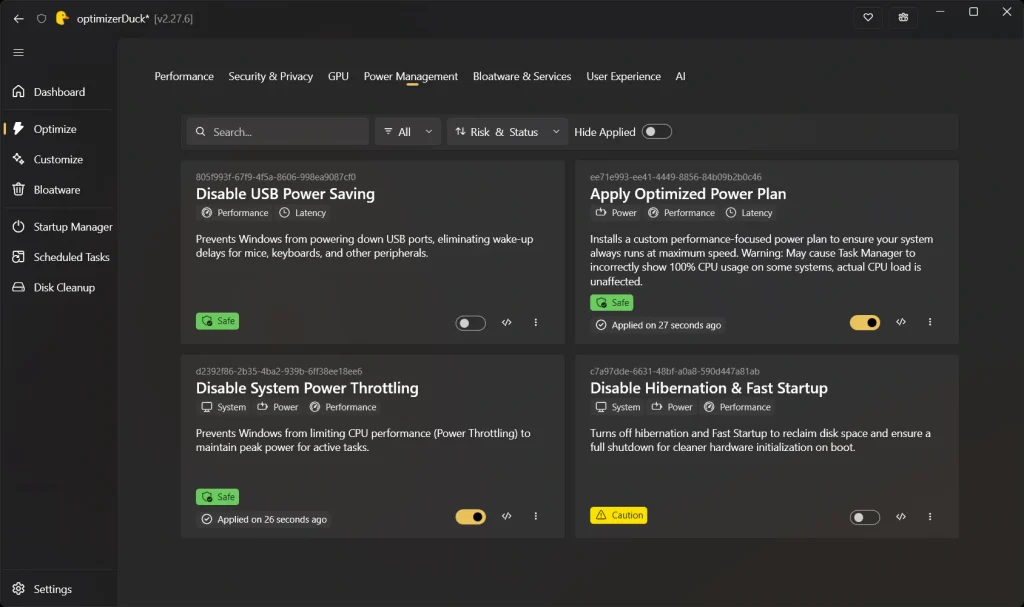Viewport: 1024px width, 607px height.
Task: Open more options for Disable USB Power Saving
Action: (x=536, y=322)
